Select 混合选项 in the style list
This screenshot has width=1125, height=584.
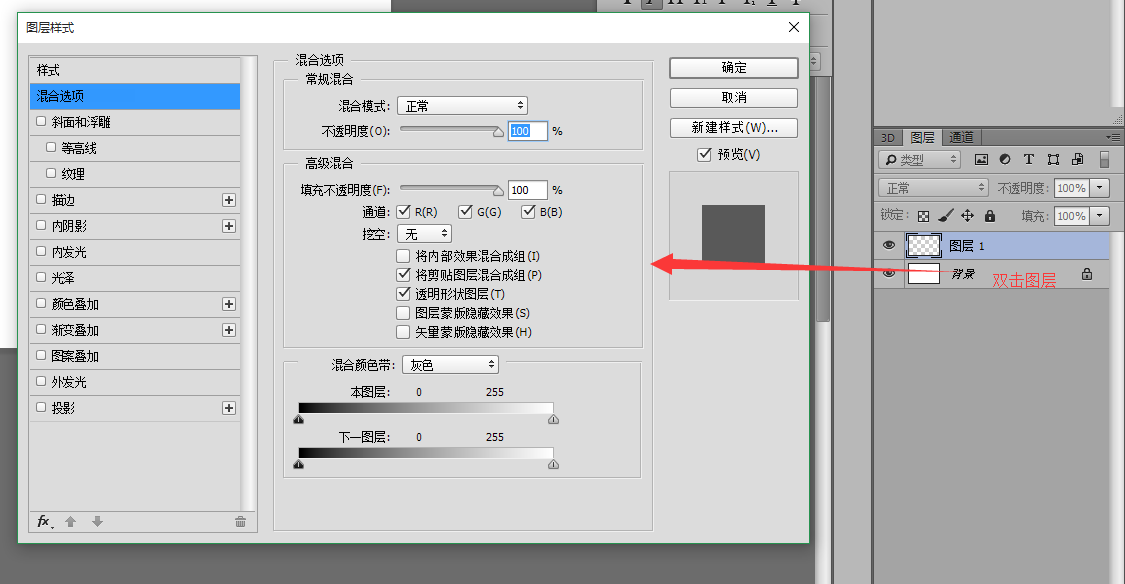coord(135,96)
